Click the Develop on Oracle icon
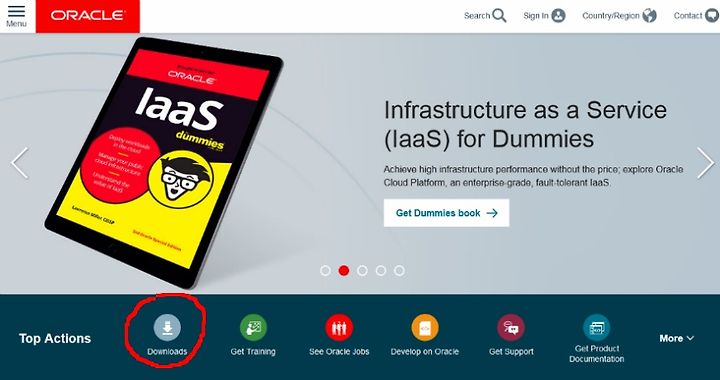This screenshot has height=380, width=720. pyautogui.click(x=425, y=328)
